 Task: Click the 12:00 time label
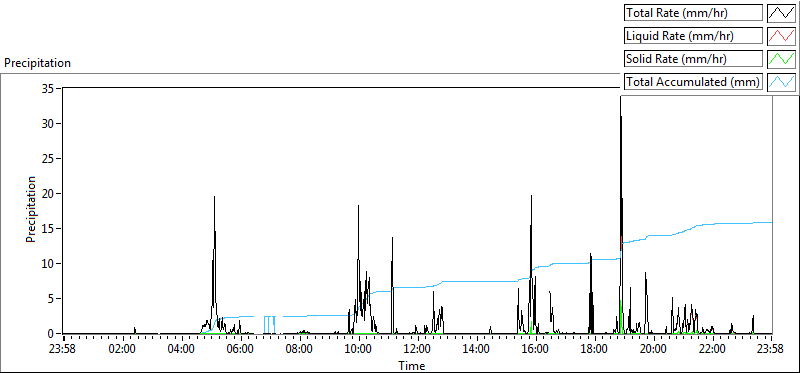(418, 350)
